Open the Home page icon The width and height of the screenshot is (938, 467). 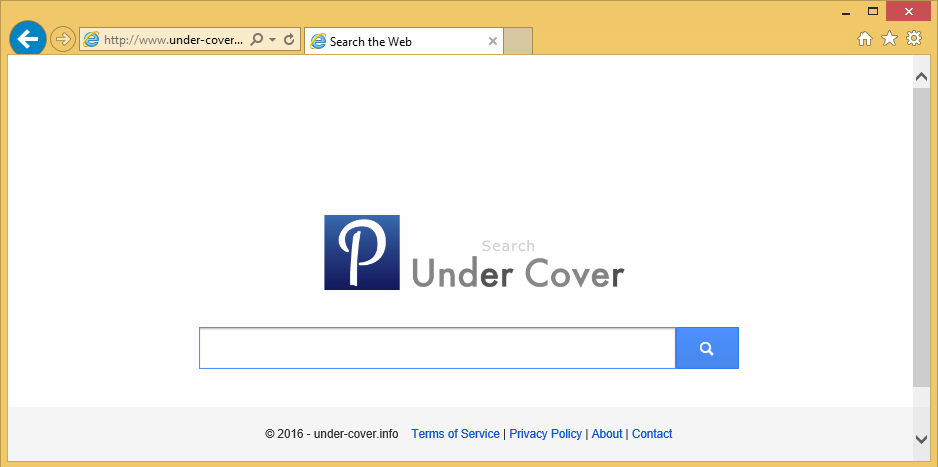click(866, 39)
